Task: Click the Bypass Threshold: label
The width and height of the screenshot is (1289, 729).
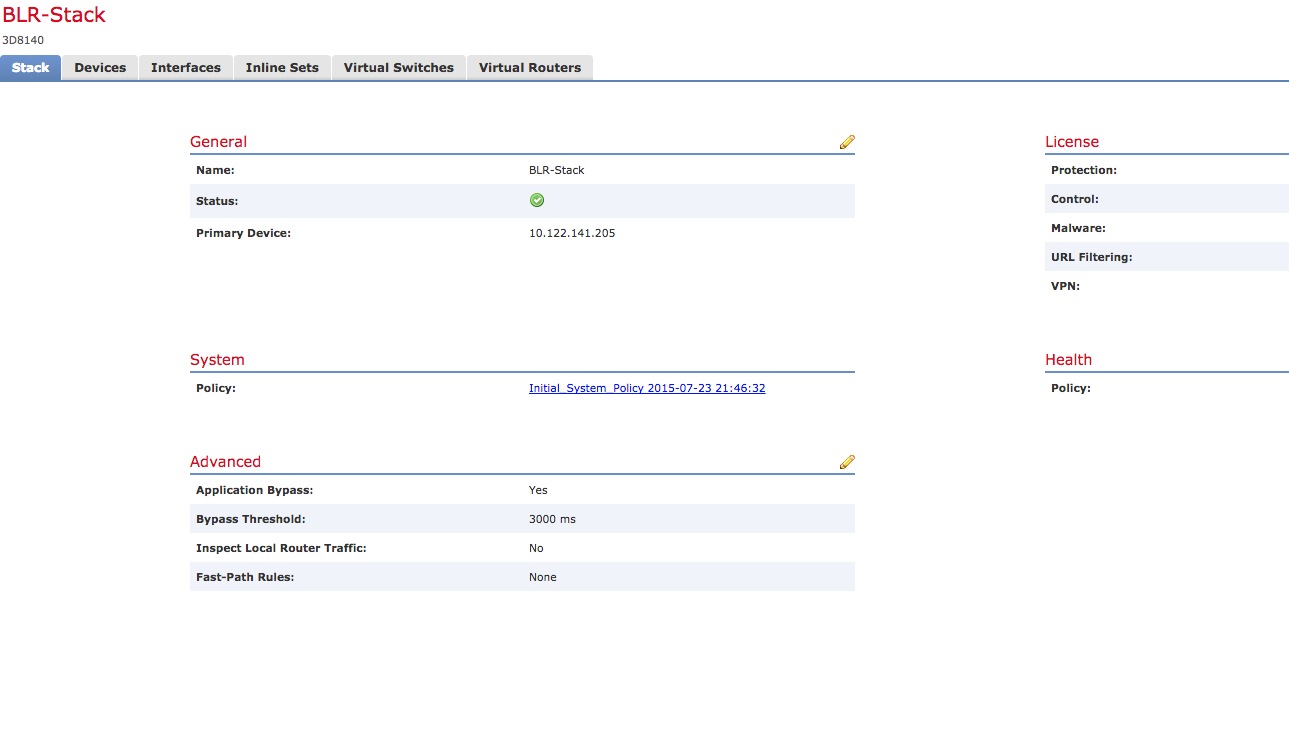Action: pyautogui.click(x=251, y=519)
